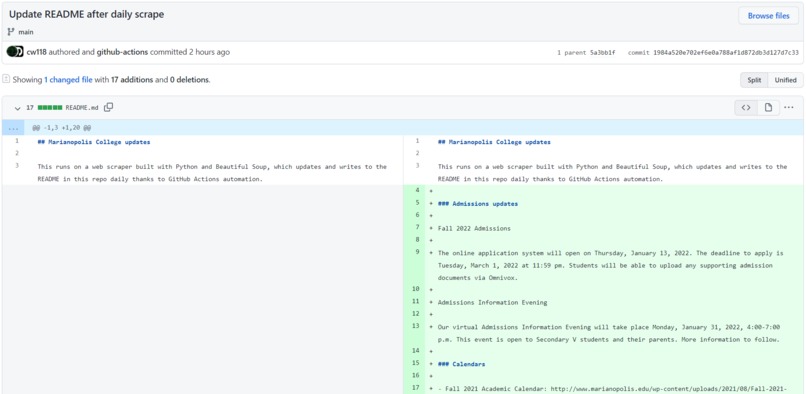Image resolution: width=806 pixels, height=394 pixels.
Task: Open cw118 author profile link
Action: click(x=36, y=52)
